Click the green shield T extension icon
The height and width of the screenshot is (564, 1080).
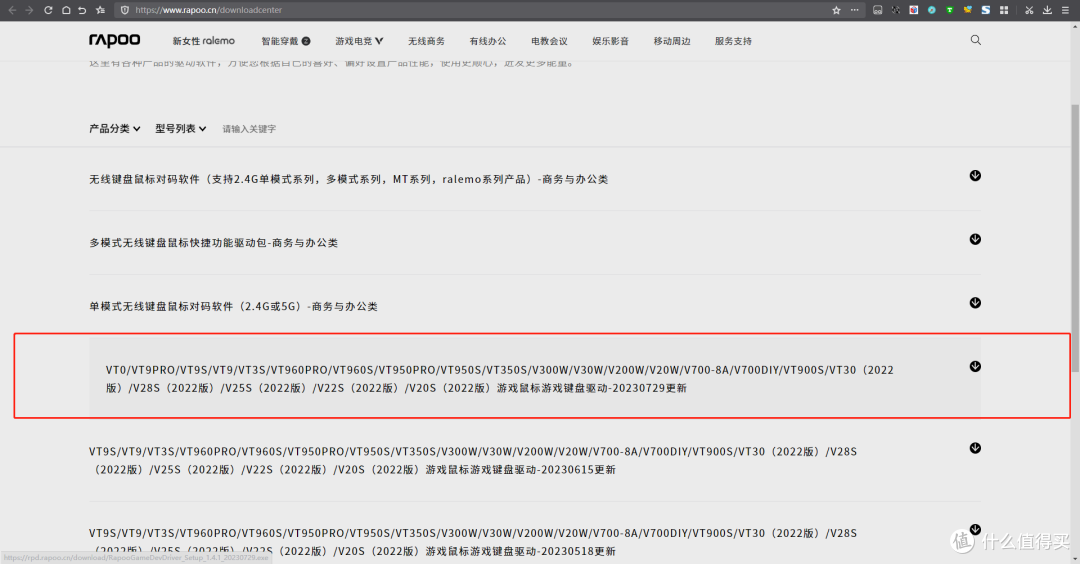pos(949,10)
